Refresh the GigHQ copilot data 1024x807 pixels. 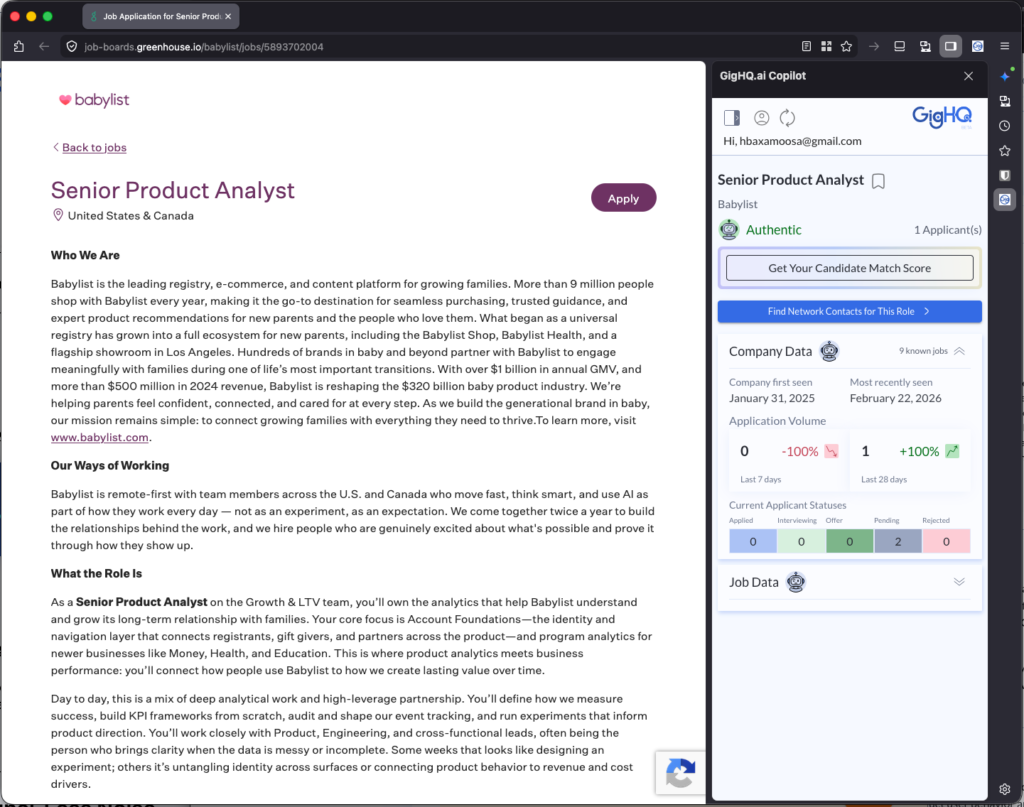point(787,118)
